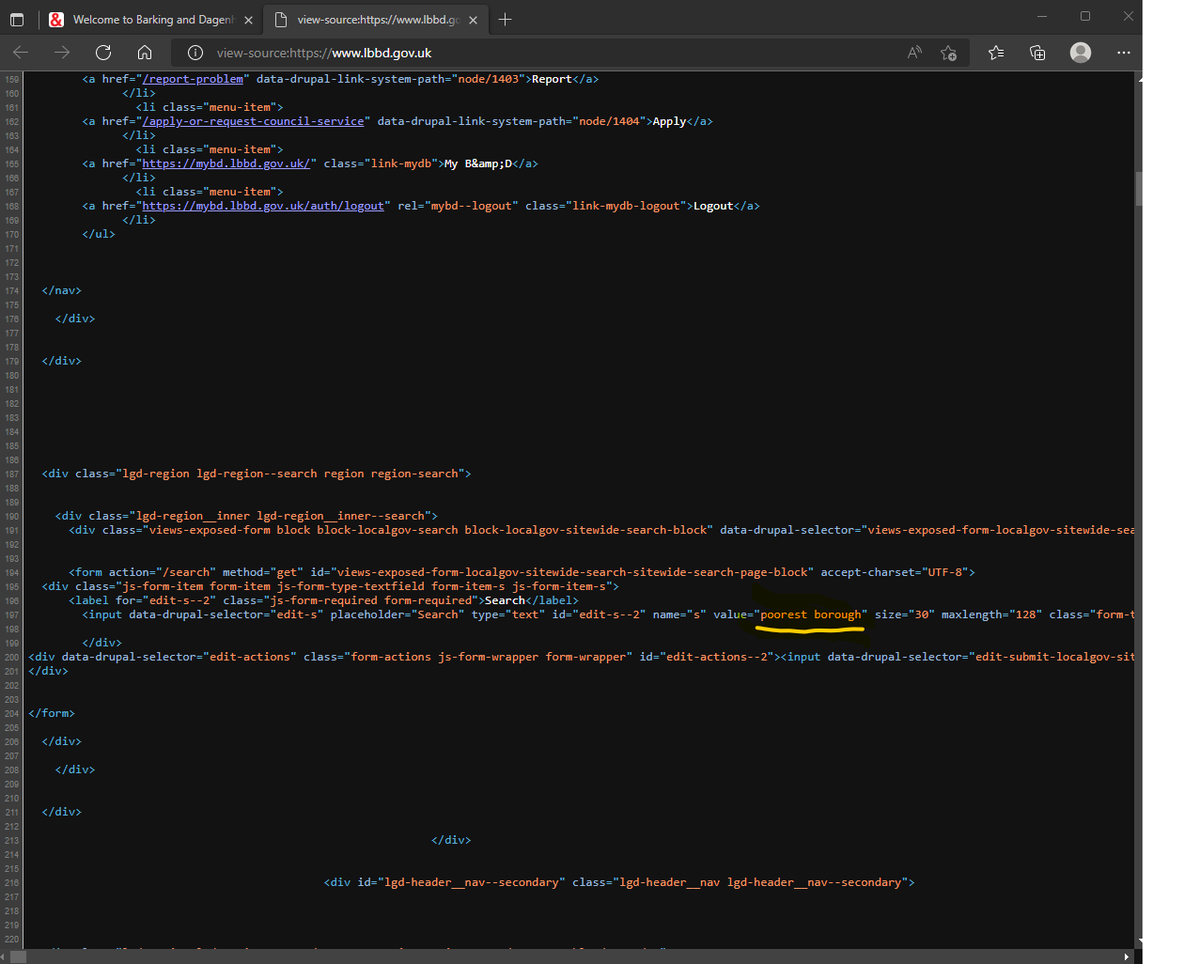Open a new tab with plus button

click(x=506, y=19)
